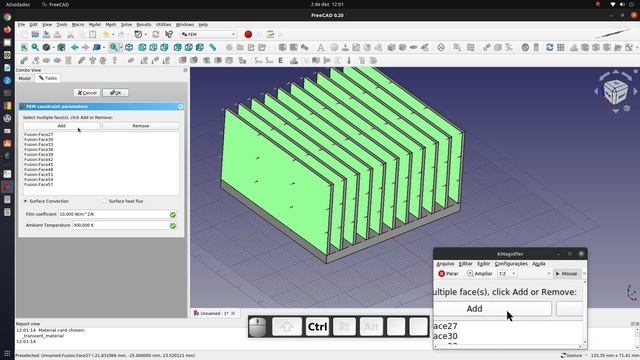Open Chrome from the Ubuntu dock

tap(7, 18)
